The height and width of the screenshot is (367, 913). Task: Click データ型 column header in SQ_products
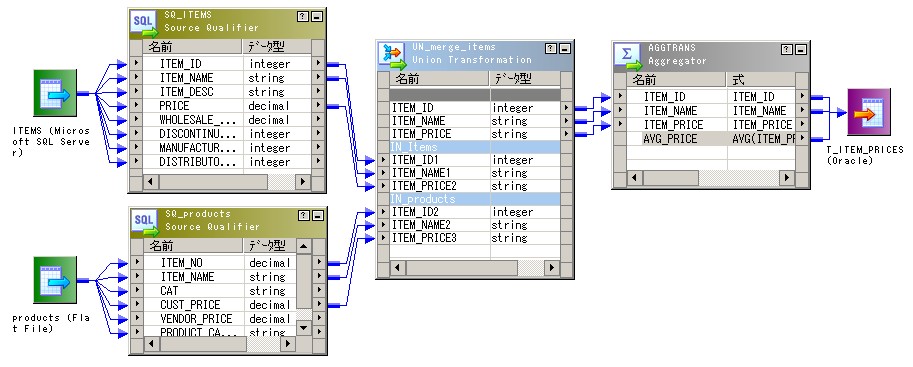(x=270, y=245)
